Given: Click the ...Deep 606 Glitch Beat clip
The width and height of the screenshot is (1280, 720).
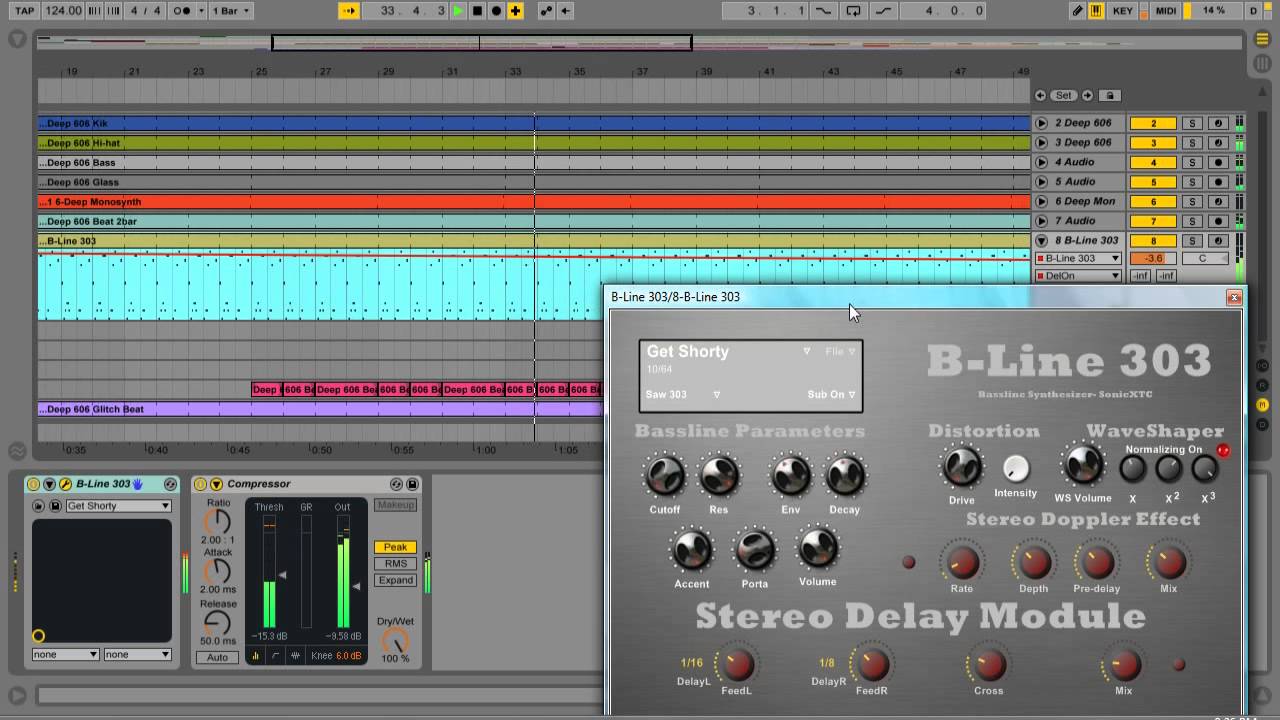Looking at the screenshot, I should point(320,409).
